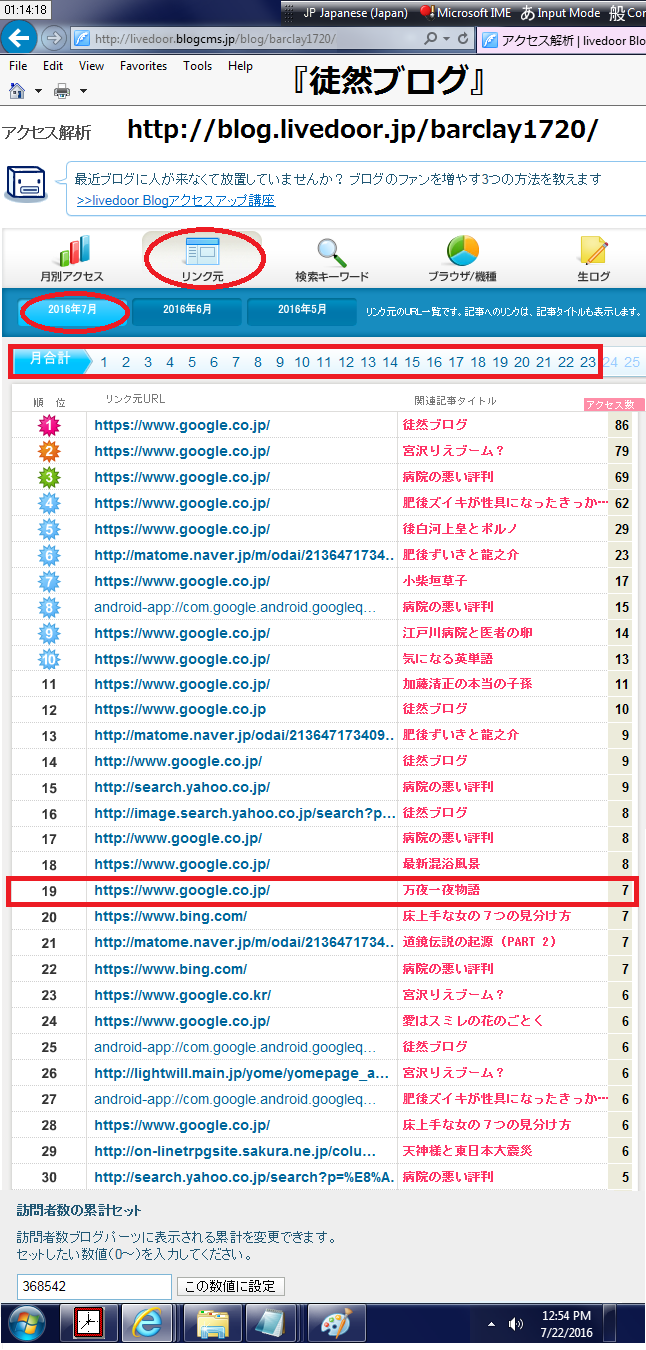Click the refresh icon in address bar
This screenshot has height=1350, width=646.
coord(462,38)
